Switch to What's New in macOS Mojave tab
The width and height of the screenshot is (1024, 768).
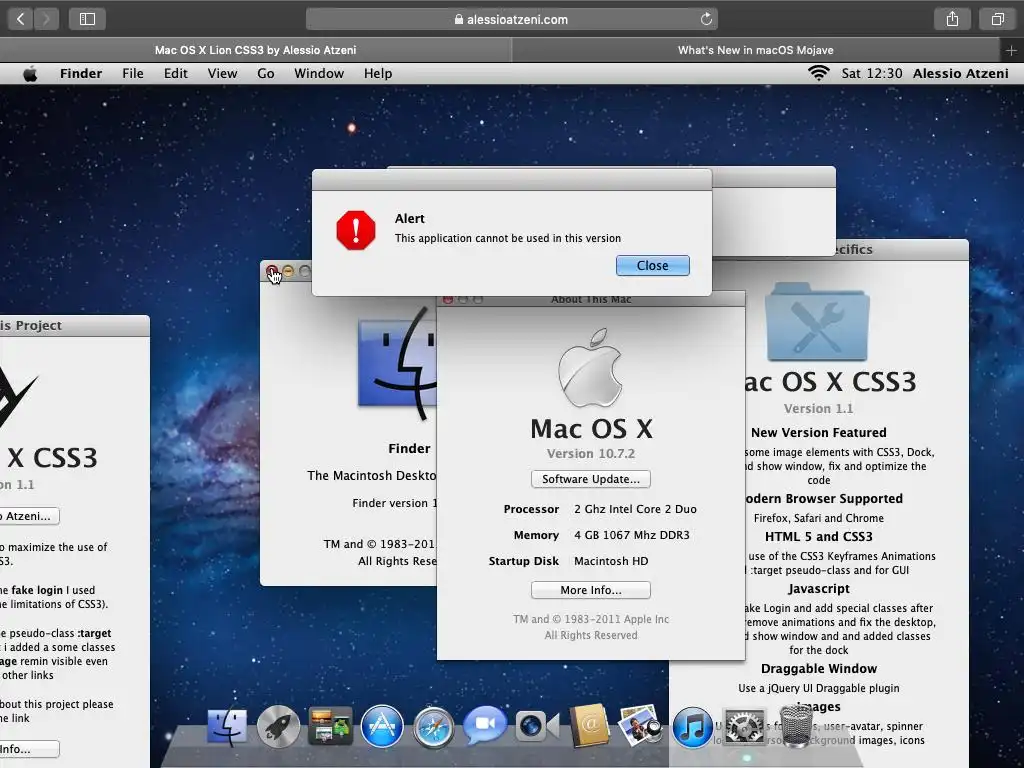coord(756,50)
